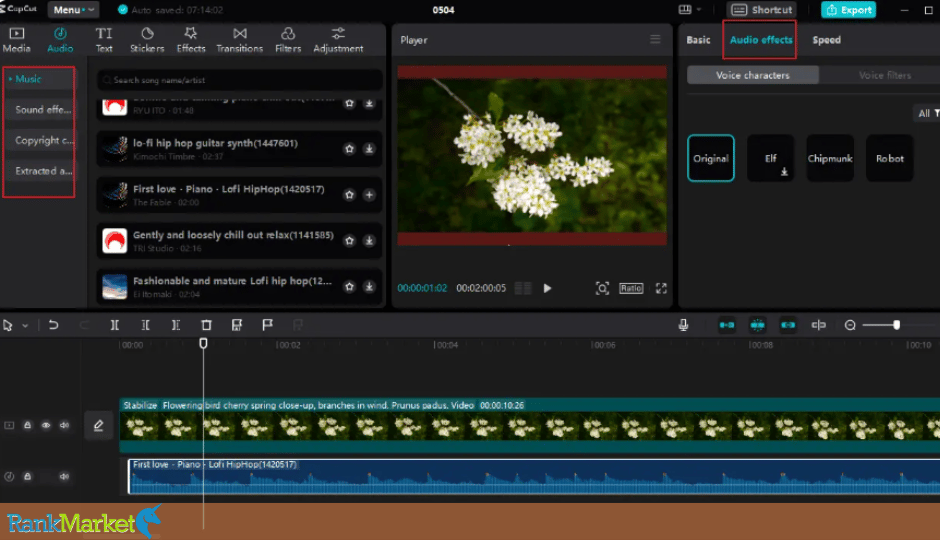Click the freeze frame tool
This screenshot has height=540, width=940.
coord(237,325)
